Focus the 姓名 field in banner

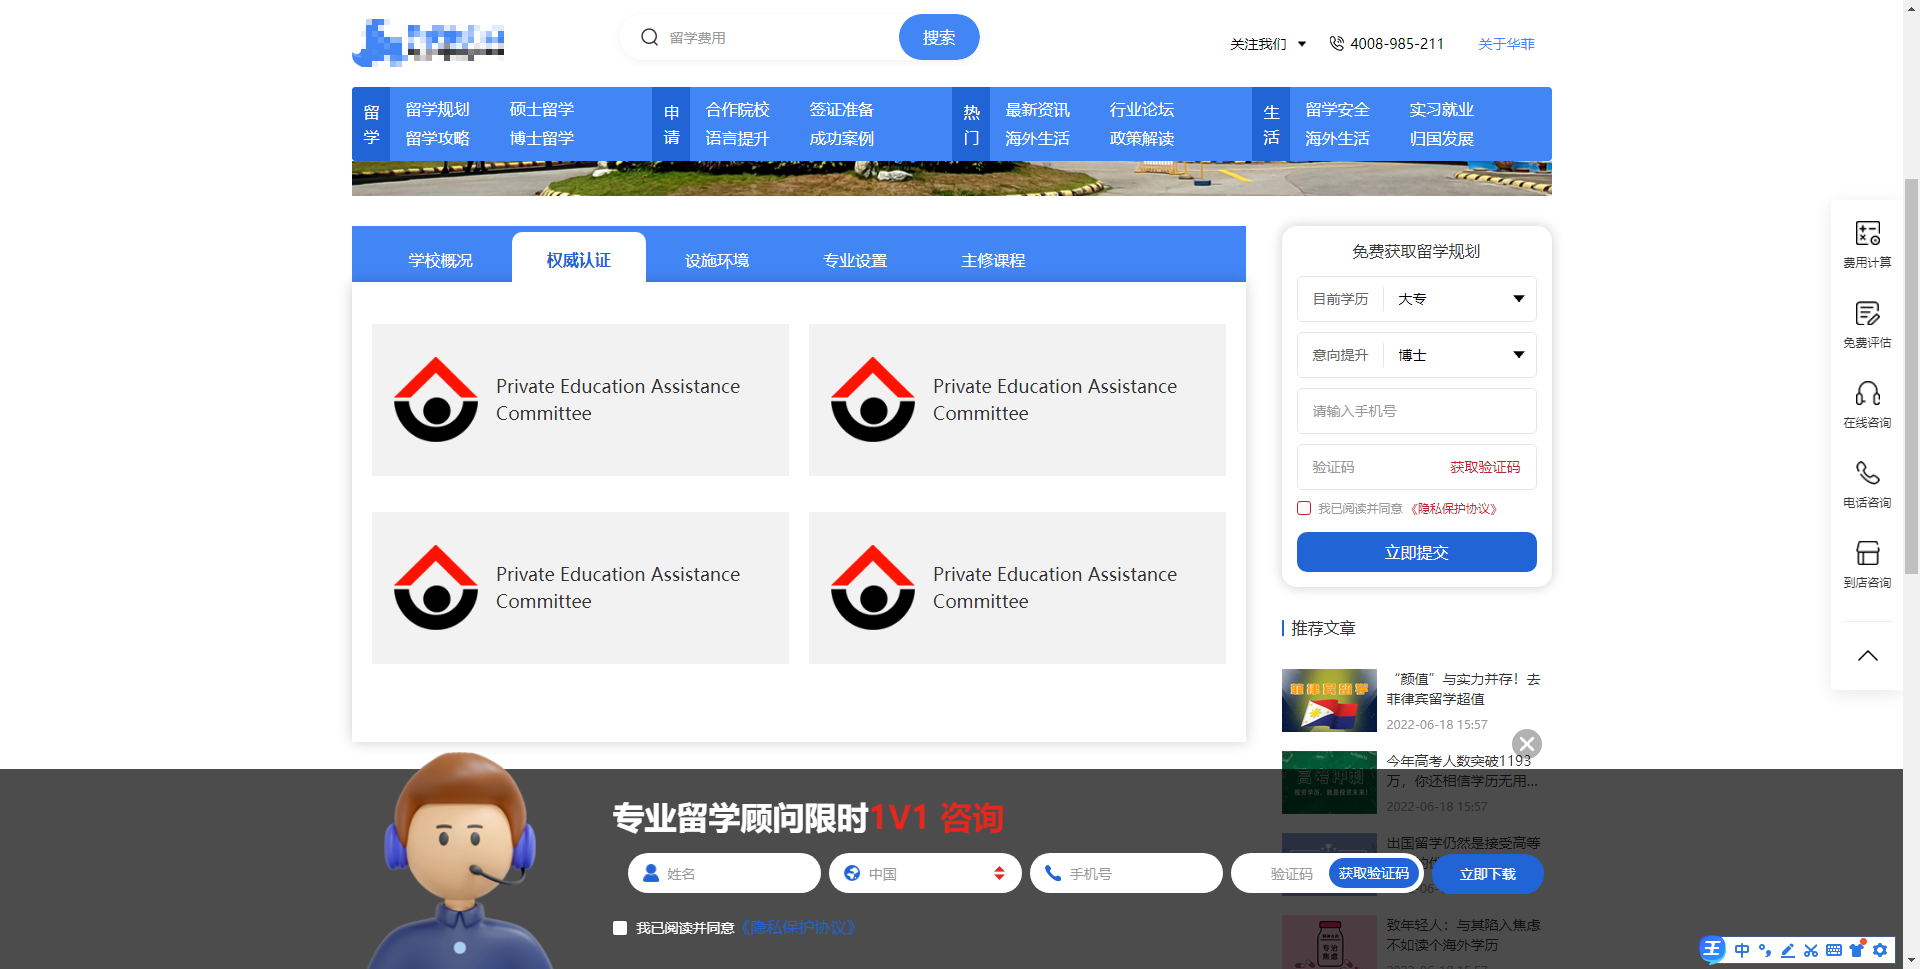pyautogui.click(x=724, y=873)
